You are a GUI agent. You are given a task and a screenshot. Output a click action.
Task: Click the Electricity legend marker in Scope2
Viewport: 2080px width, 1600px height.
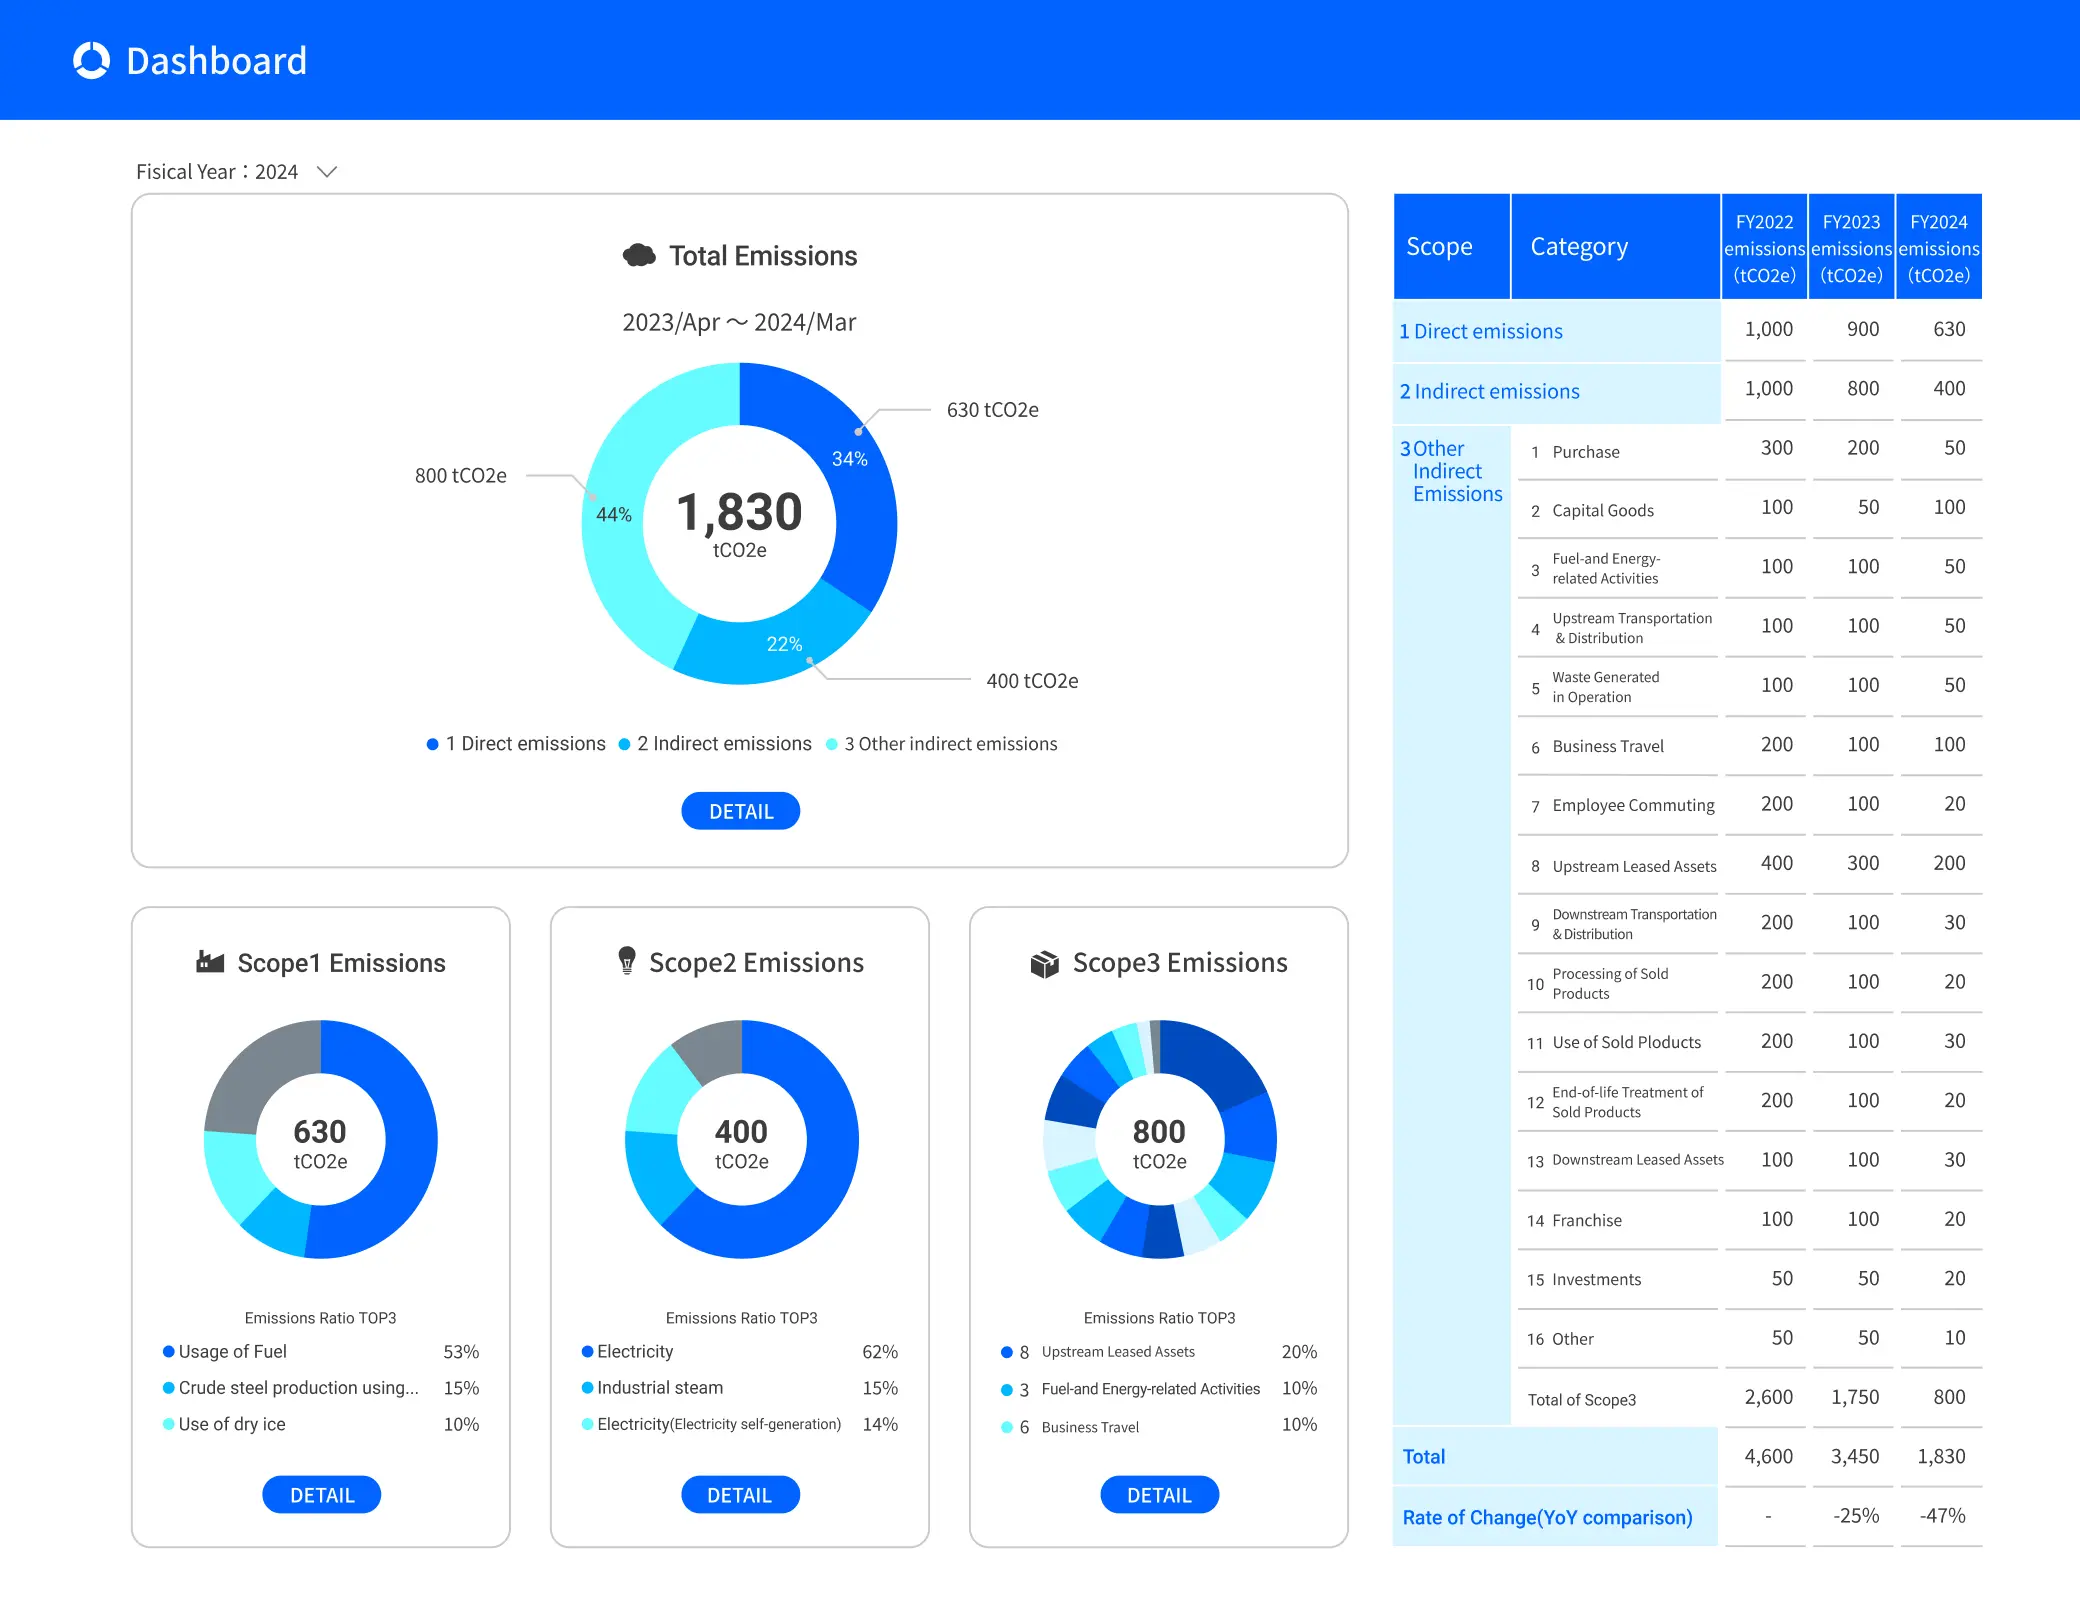click(588, 1352)
